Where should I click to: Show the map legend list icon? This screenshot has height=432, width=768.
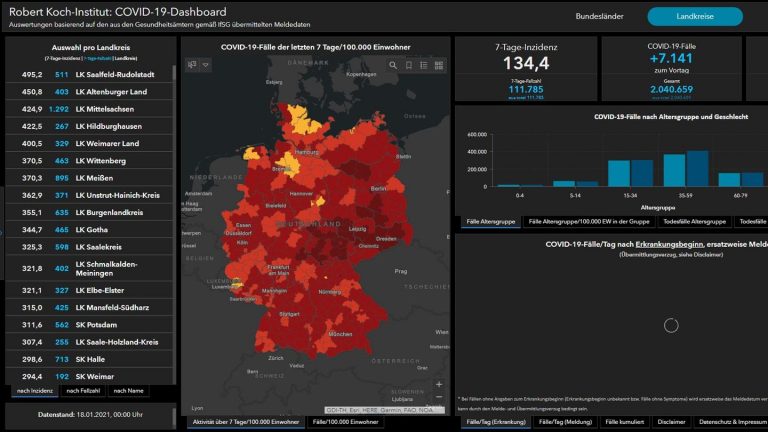pos(424,65)
